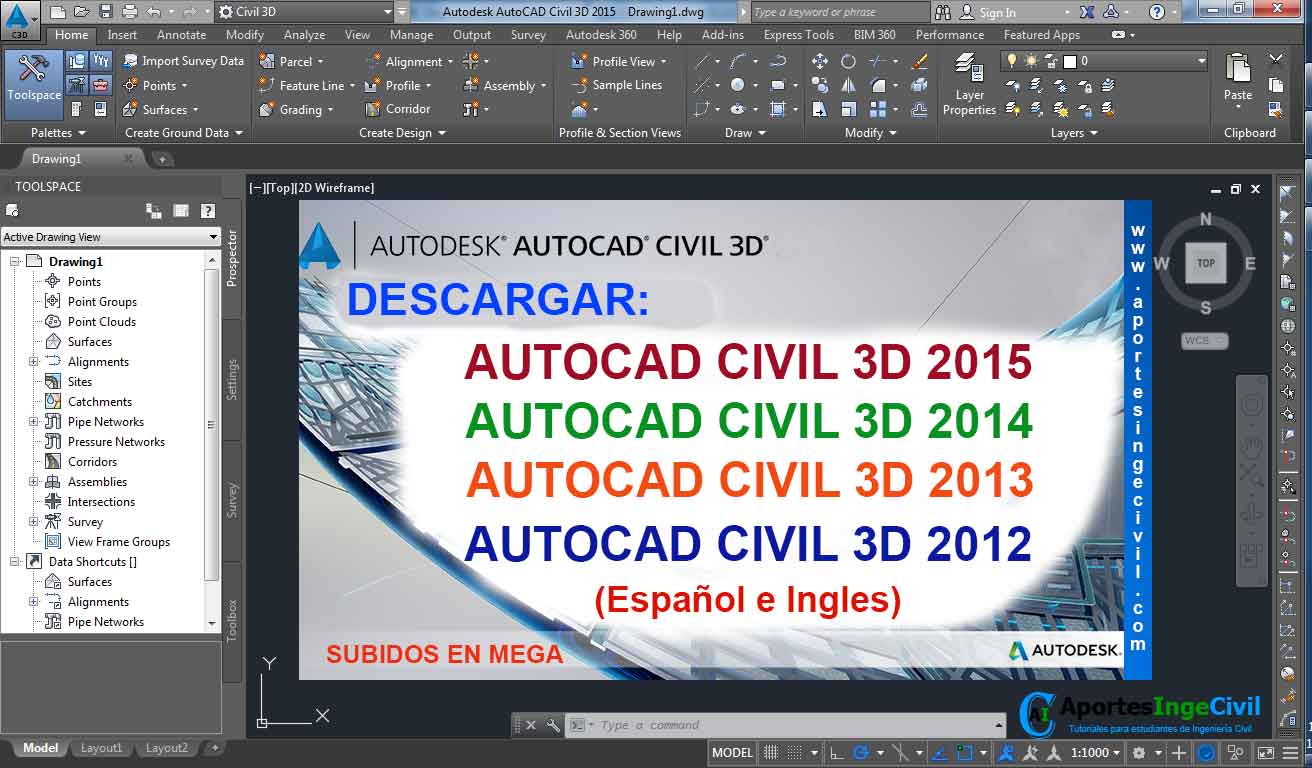Click the Paste icon in Clipboard panel
Image resolution: width=1312 pixels, height=768 pixels.
tap(1237, 80)
